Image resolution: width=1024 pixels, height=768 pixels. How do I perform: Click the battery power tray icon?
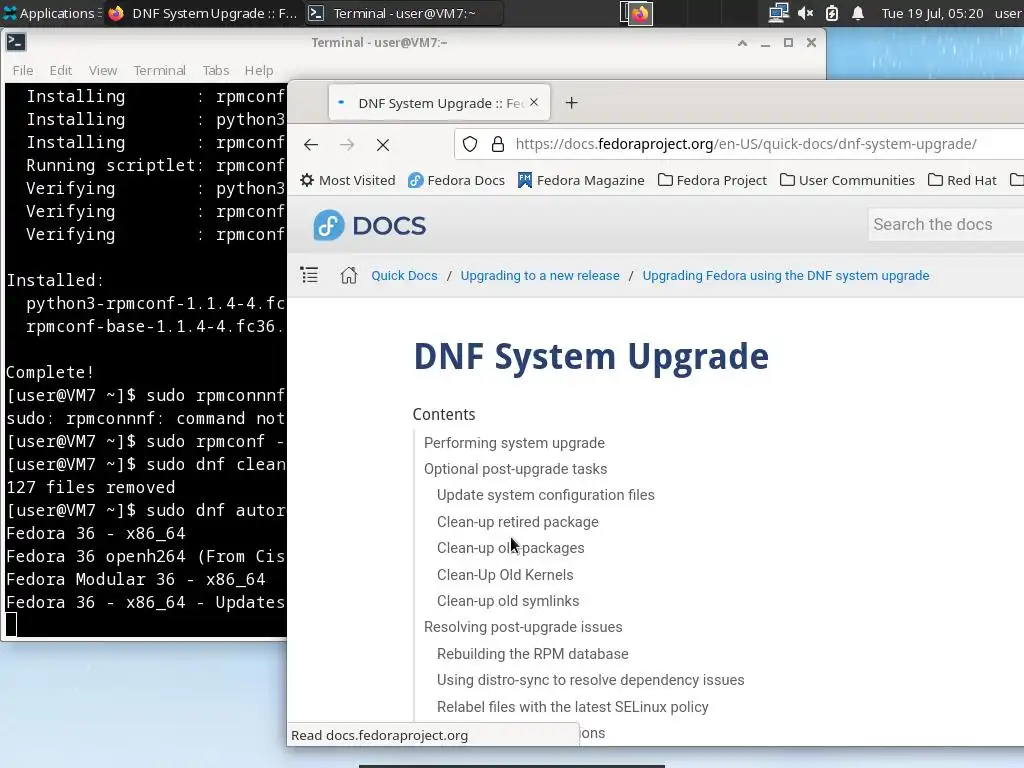pyautogui.click(x=832, y=13)
